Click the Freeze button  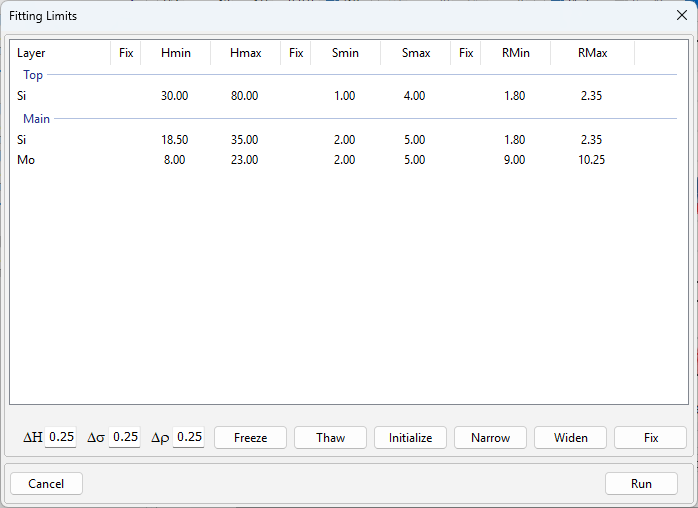(250, 438)
